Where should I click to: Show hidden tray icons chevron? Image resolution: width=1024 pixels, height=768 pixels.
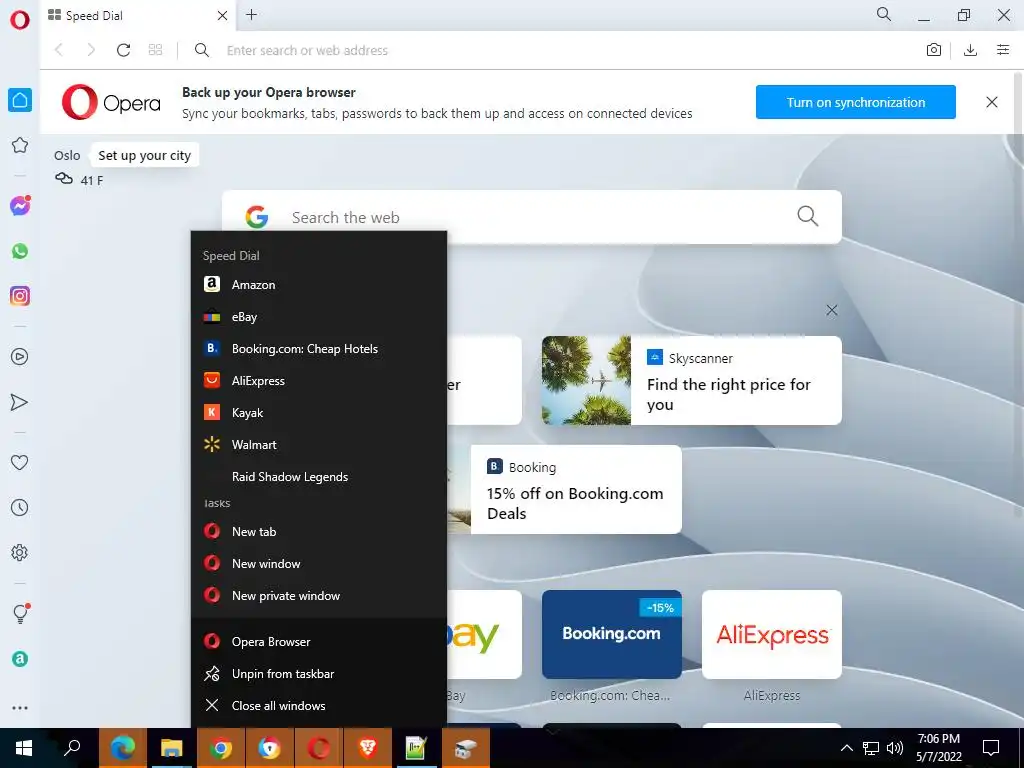(846, 748)
